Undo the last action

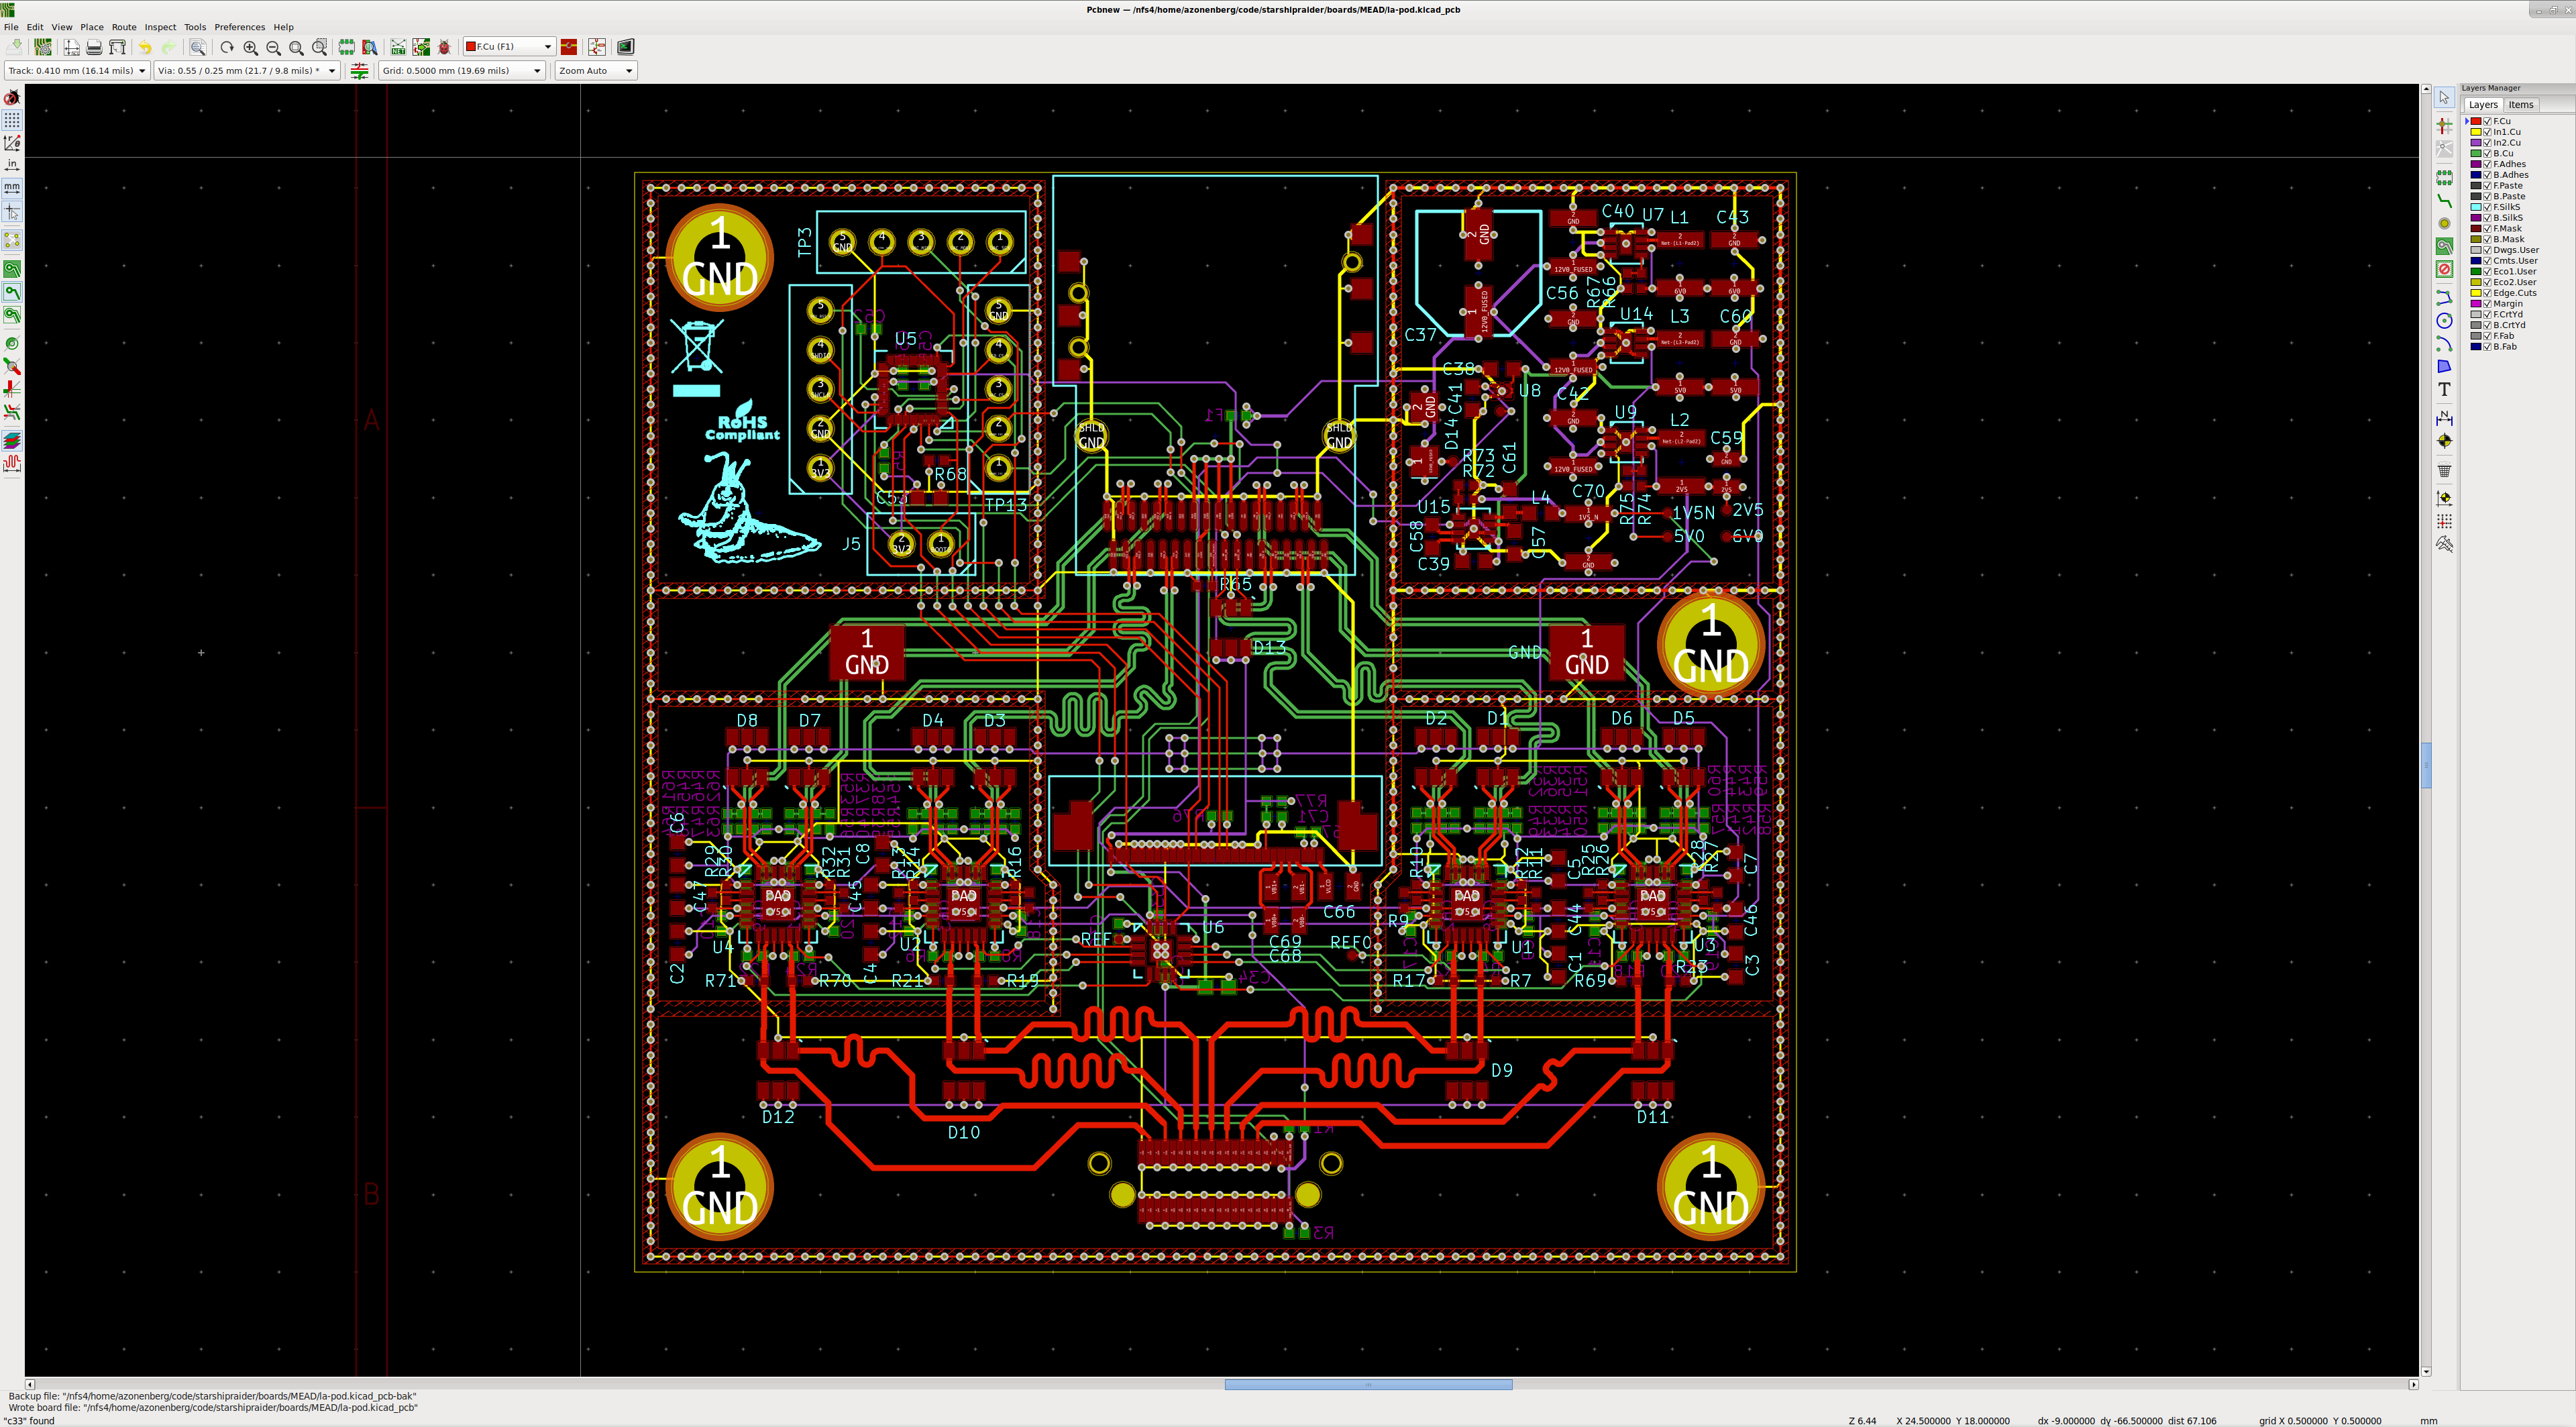(145, 47)
